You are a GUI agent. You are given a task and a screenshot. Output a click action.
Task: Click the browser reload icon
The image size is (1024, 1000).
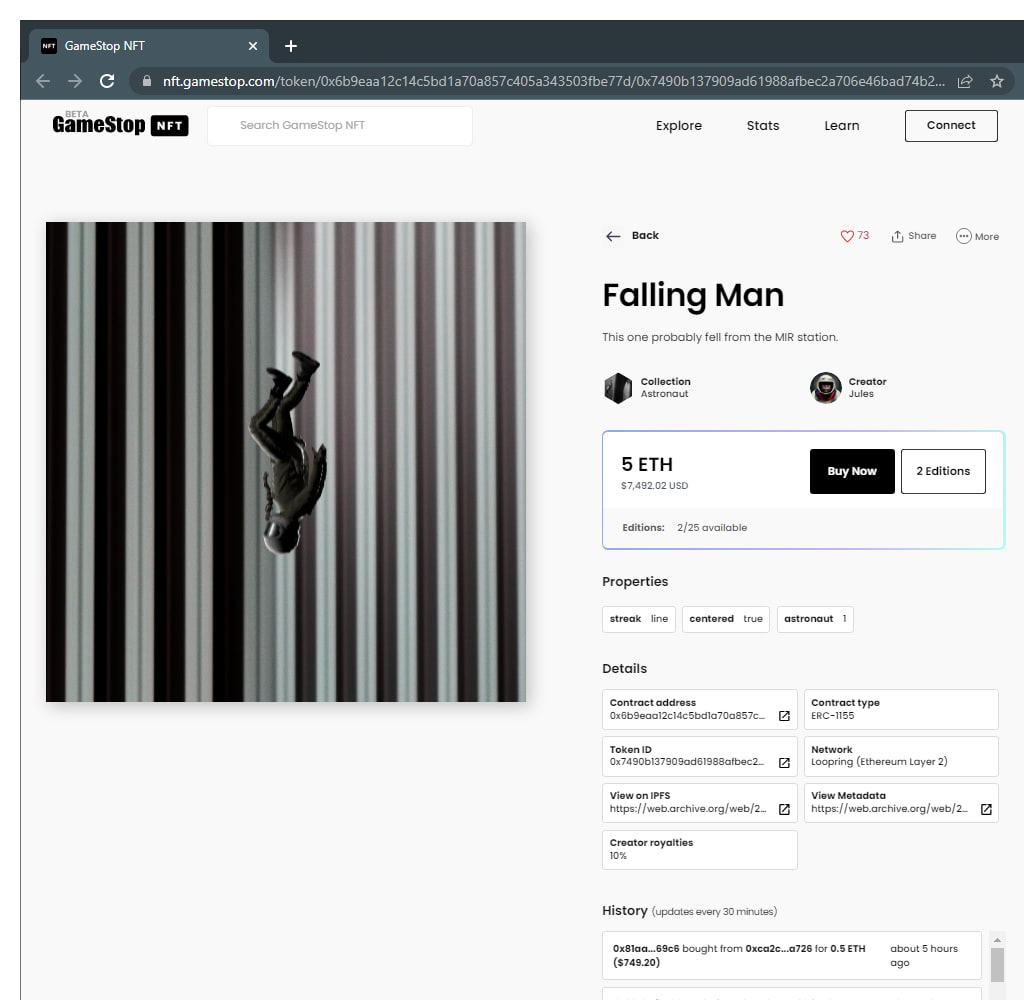pyautogui.click(x=107, y=81)
